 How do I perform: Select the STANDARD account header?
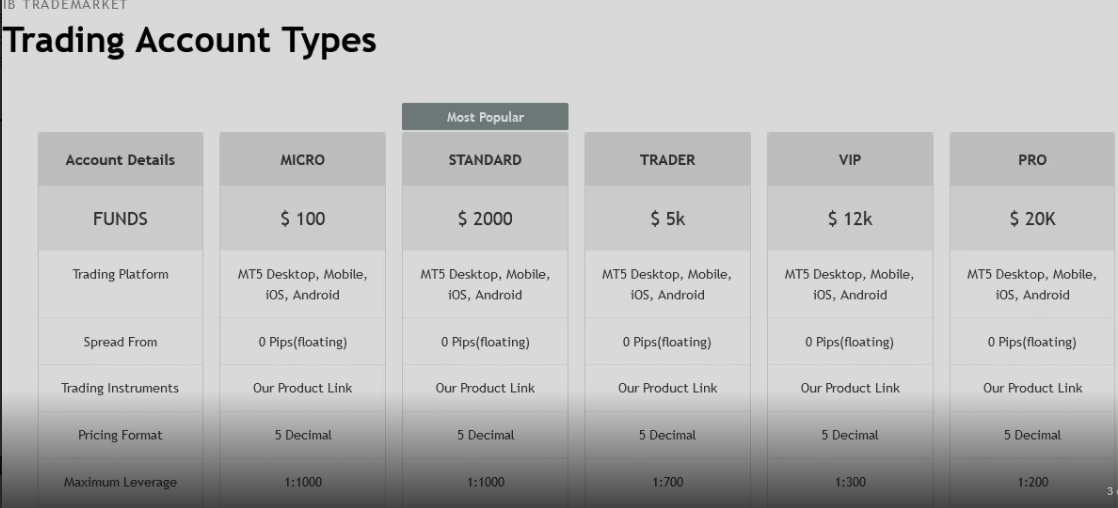point(485,160)
